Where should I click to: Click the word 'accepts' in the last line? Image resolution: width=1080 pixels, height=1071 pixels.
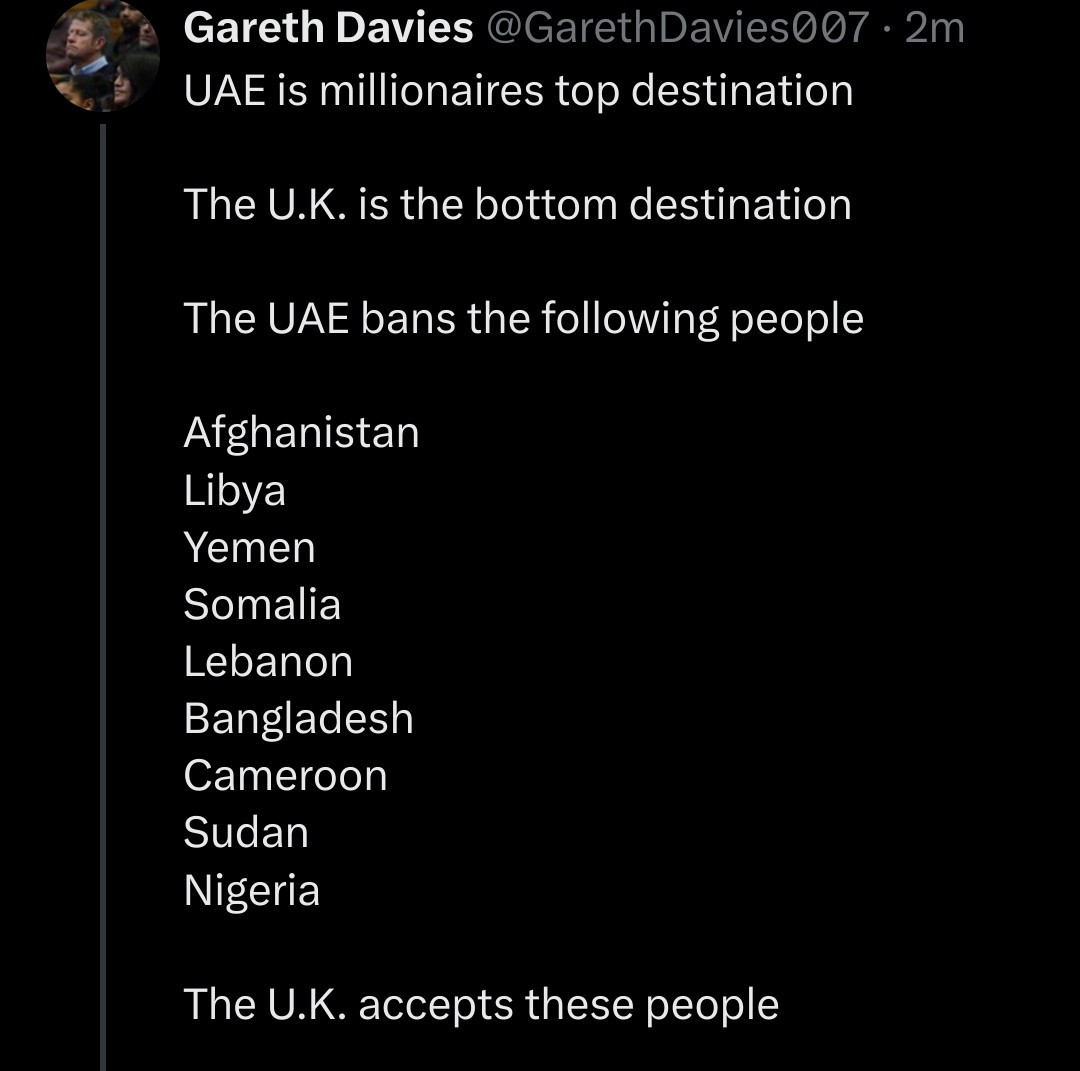tap(436, 1006)
